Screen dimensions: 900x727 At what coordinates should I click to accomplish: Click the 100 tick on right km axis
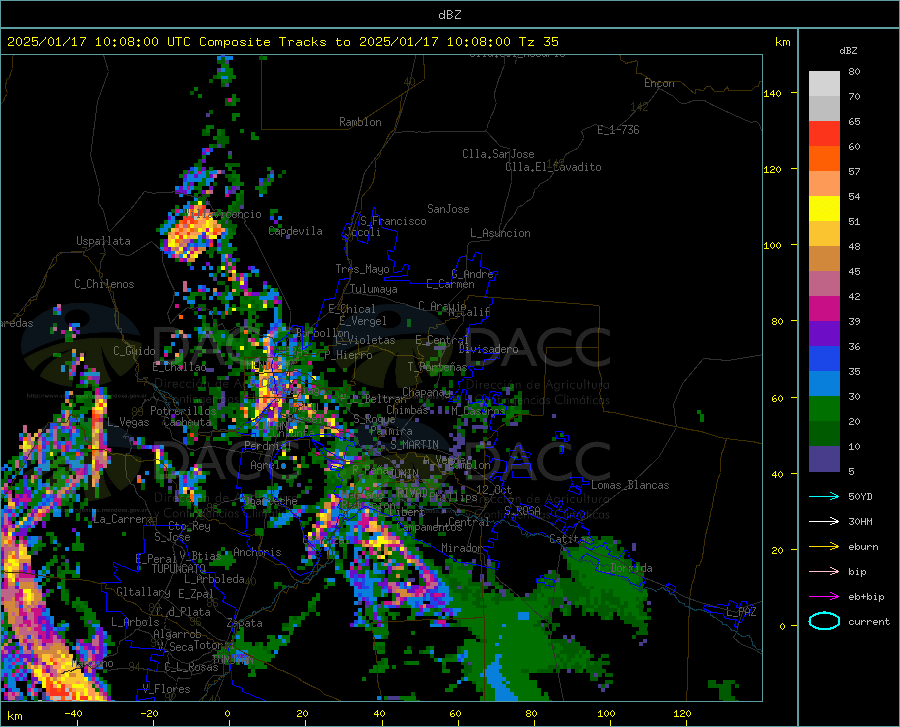[772, 245]
